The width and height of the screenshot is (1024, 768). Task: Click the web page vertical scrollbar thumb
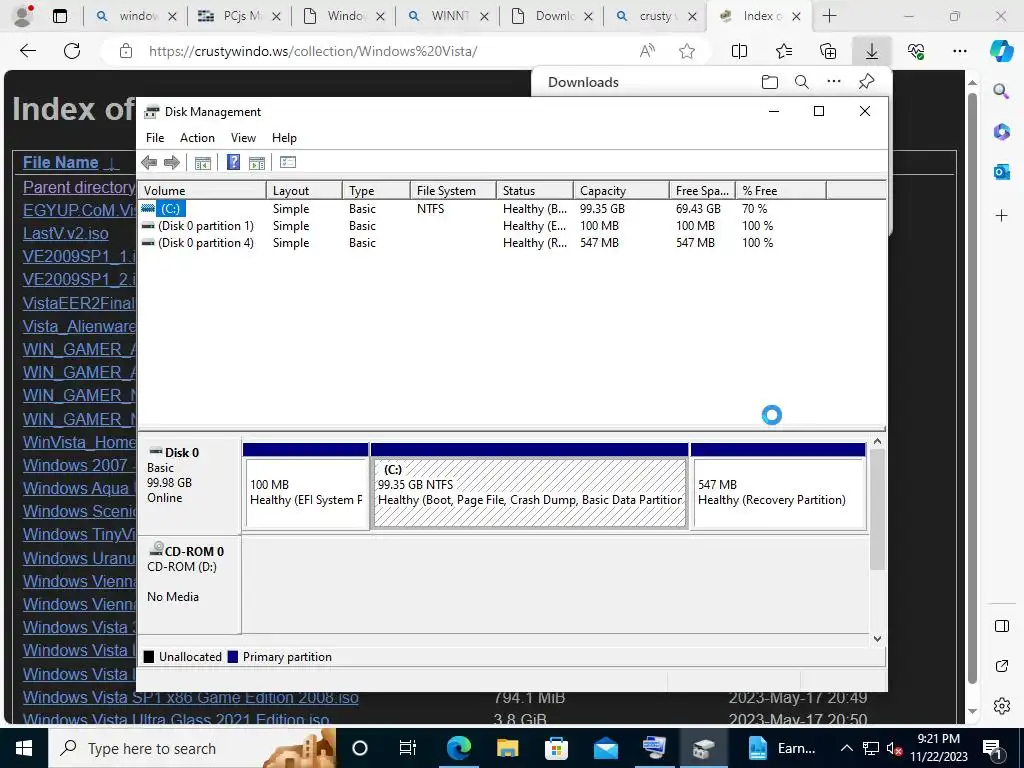(972, 389)
